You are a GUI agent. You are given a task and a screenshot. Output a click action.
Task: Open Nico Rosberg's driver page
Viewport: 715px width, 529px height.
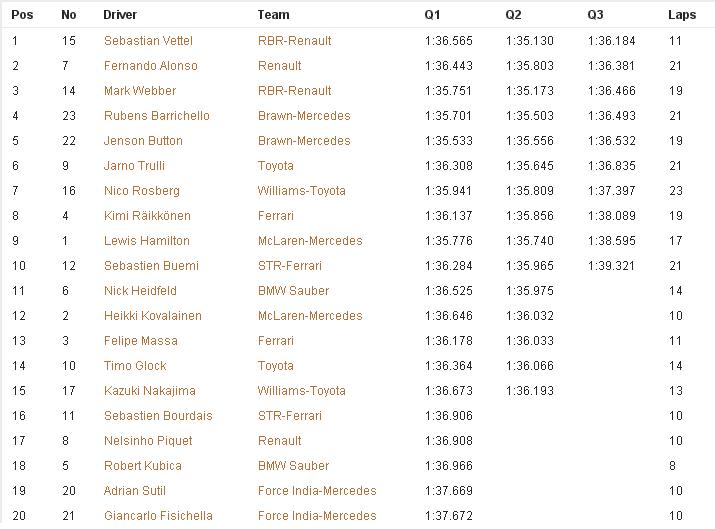[141, 191]
